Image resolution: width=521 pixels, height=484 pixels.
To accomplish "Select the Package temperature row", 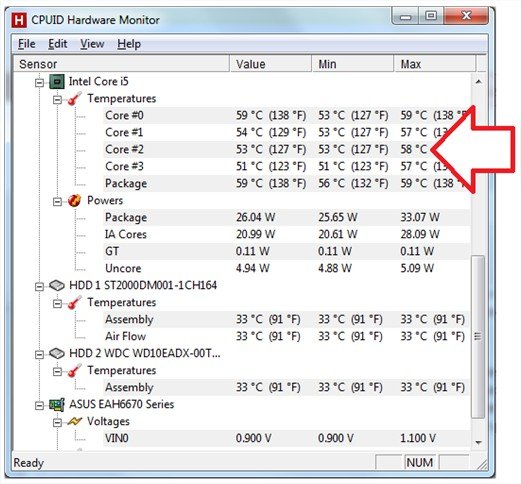I will pyautogui.click(x=287, y=183).
